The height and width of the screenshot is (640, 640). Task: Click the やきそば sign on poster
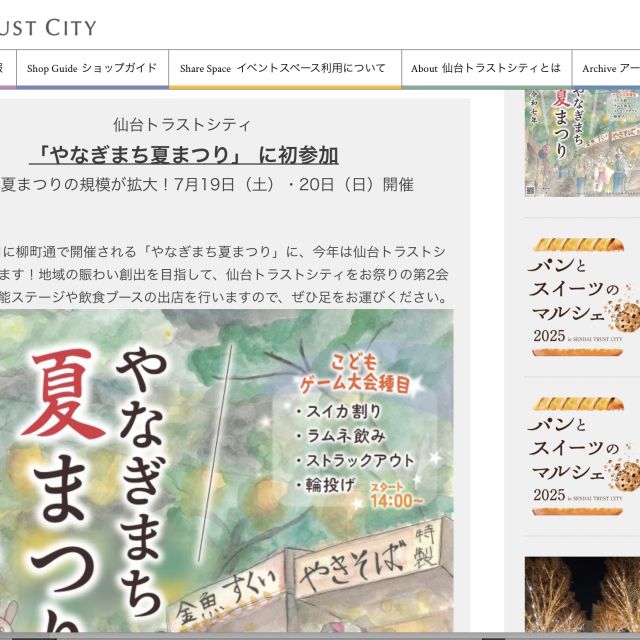[x=354, y=569]
